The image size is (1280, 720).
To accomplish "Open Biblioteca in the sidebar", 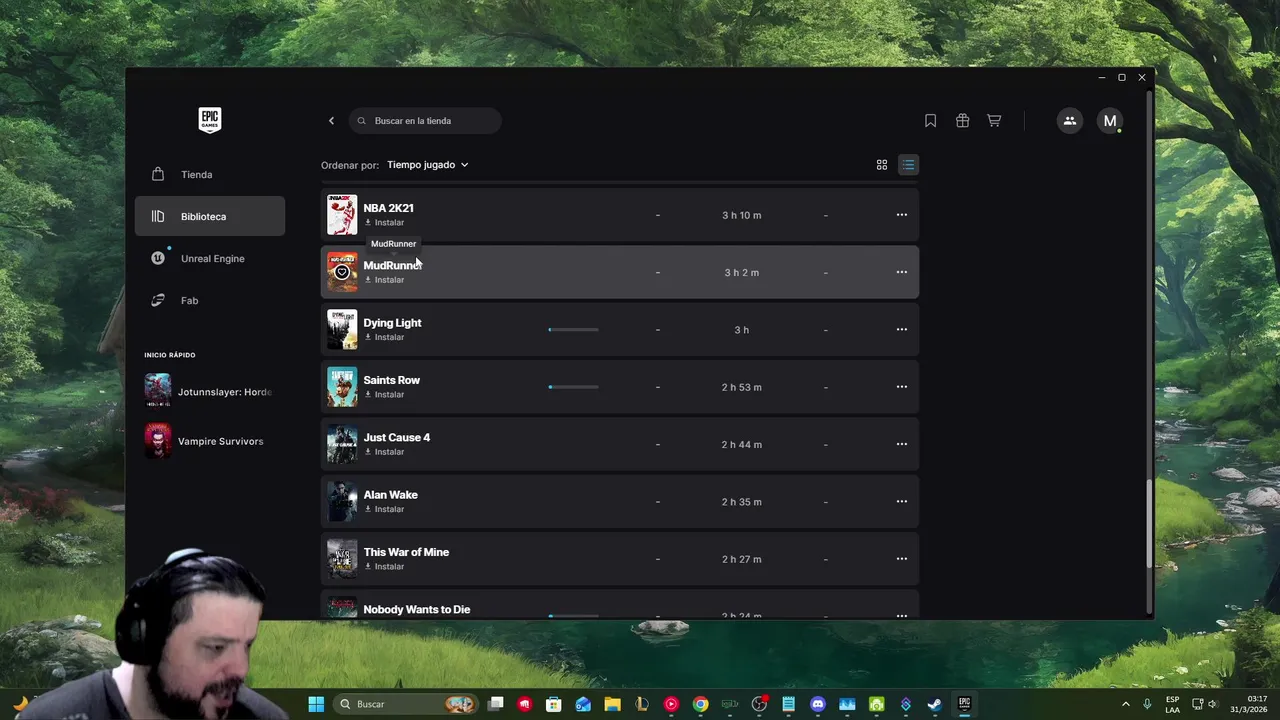I will (210, 216).
